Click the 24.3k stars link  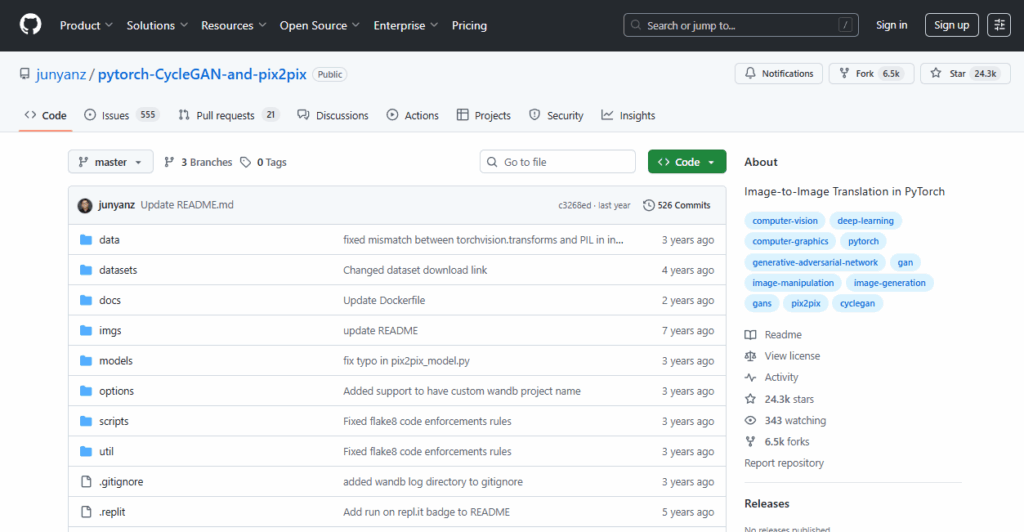pos(779,399)
